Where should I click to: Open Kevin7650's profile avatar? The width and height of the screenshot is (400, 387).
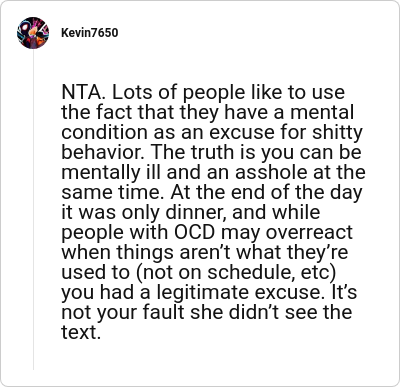[x=33, y=33]
